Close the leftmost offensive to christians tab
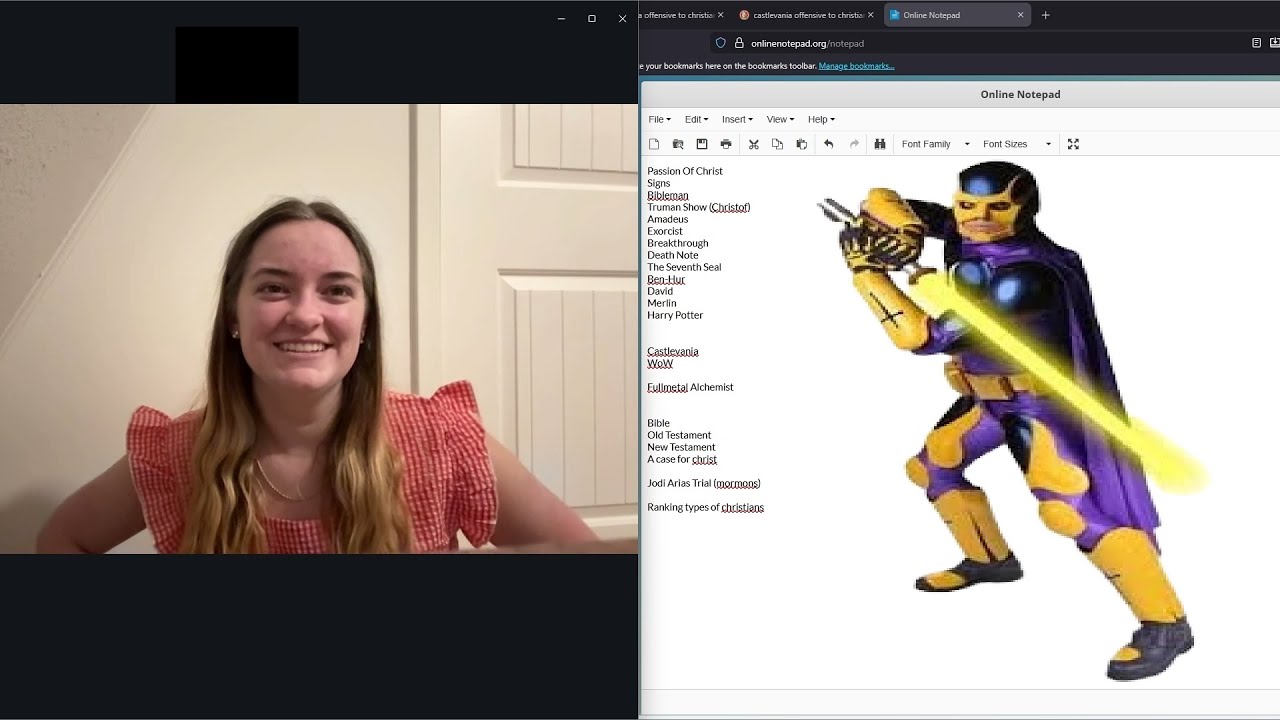 tap(720, 15)
